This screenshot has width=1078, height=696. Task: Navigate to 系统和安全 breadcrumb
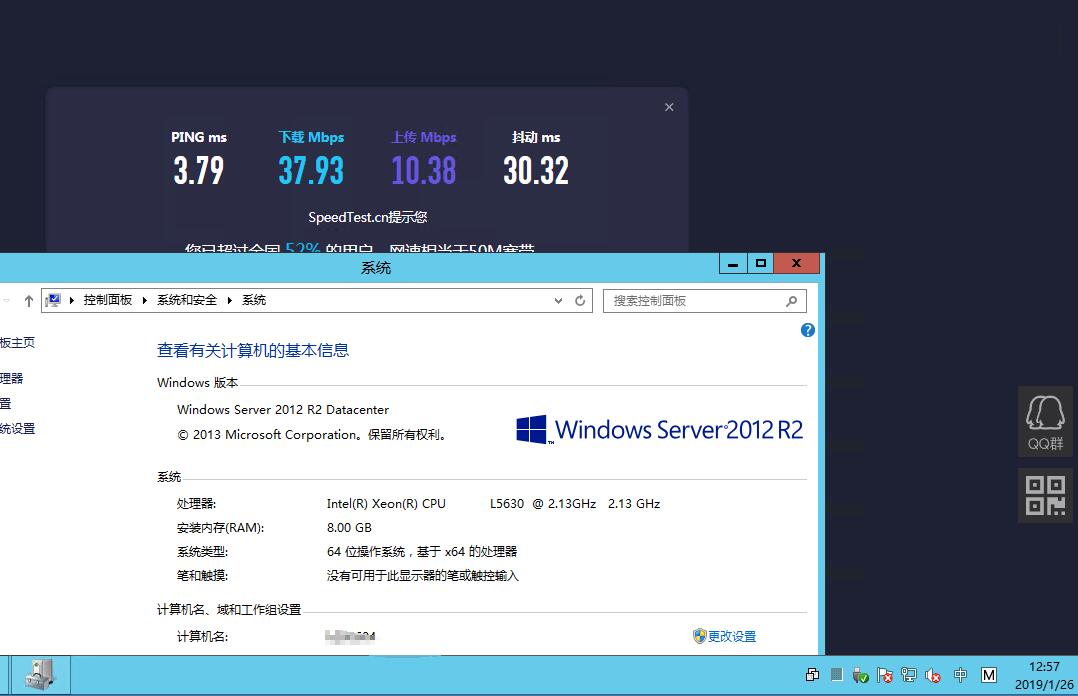point(187,300)
